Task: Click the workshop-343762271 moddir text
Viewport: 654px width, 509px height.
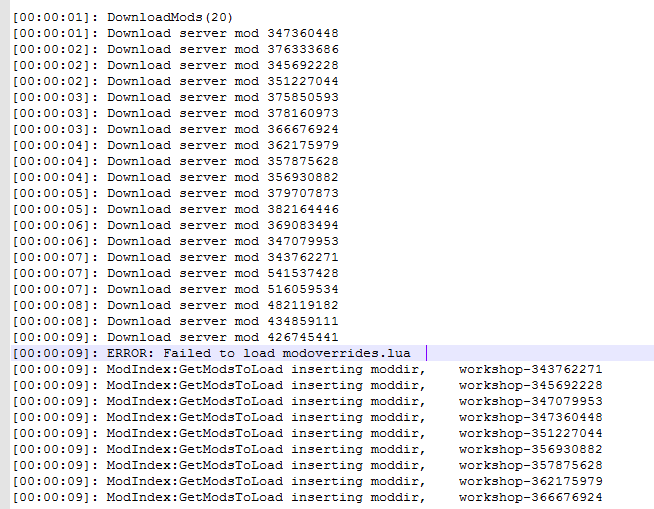Action: 530,369
